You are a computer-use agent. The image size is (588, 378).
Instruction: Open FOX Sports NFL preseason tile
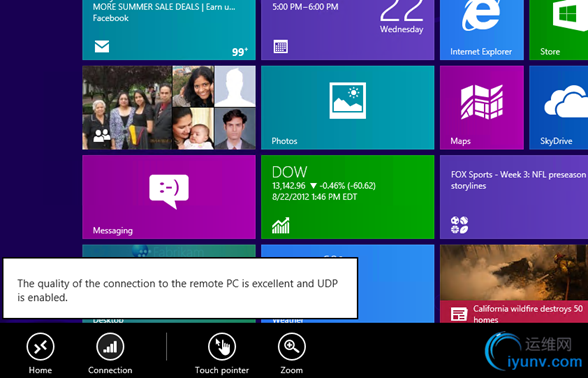pyautogui.click(x=514, y=197)
